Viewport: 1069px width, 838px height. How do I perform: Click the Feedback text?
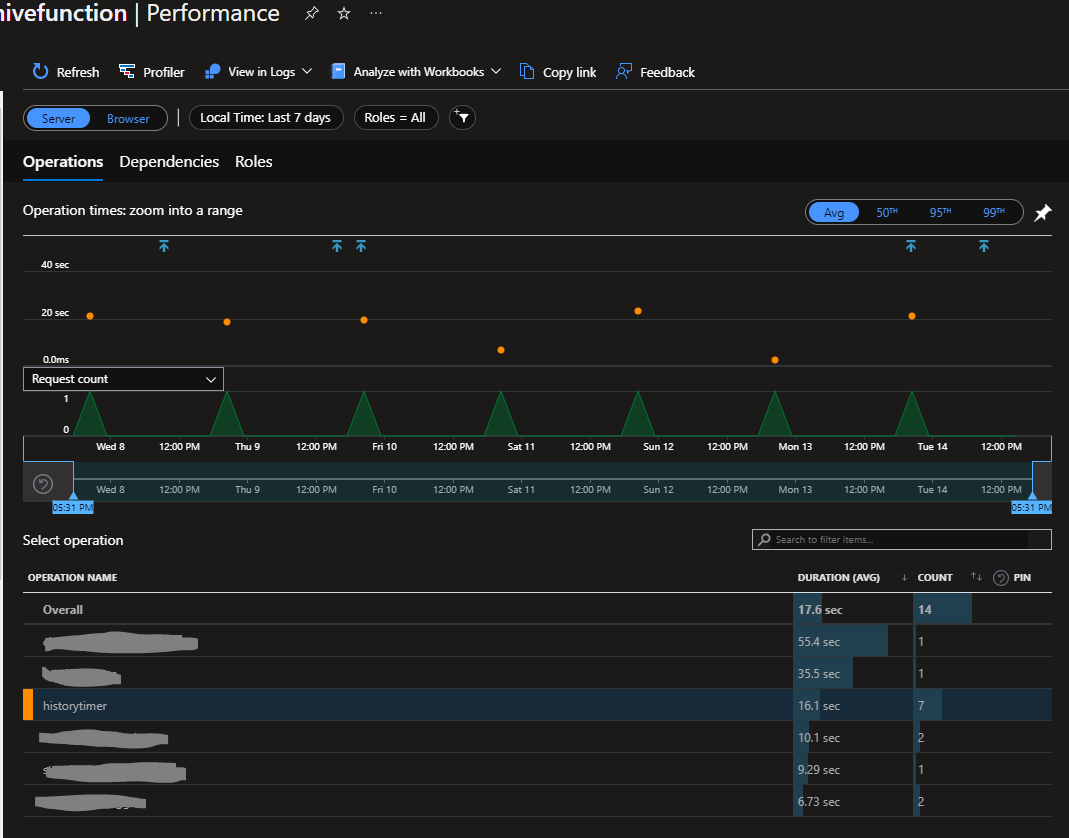[x=667, y=72]
